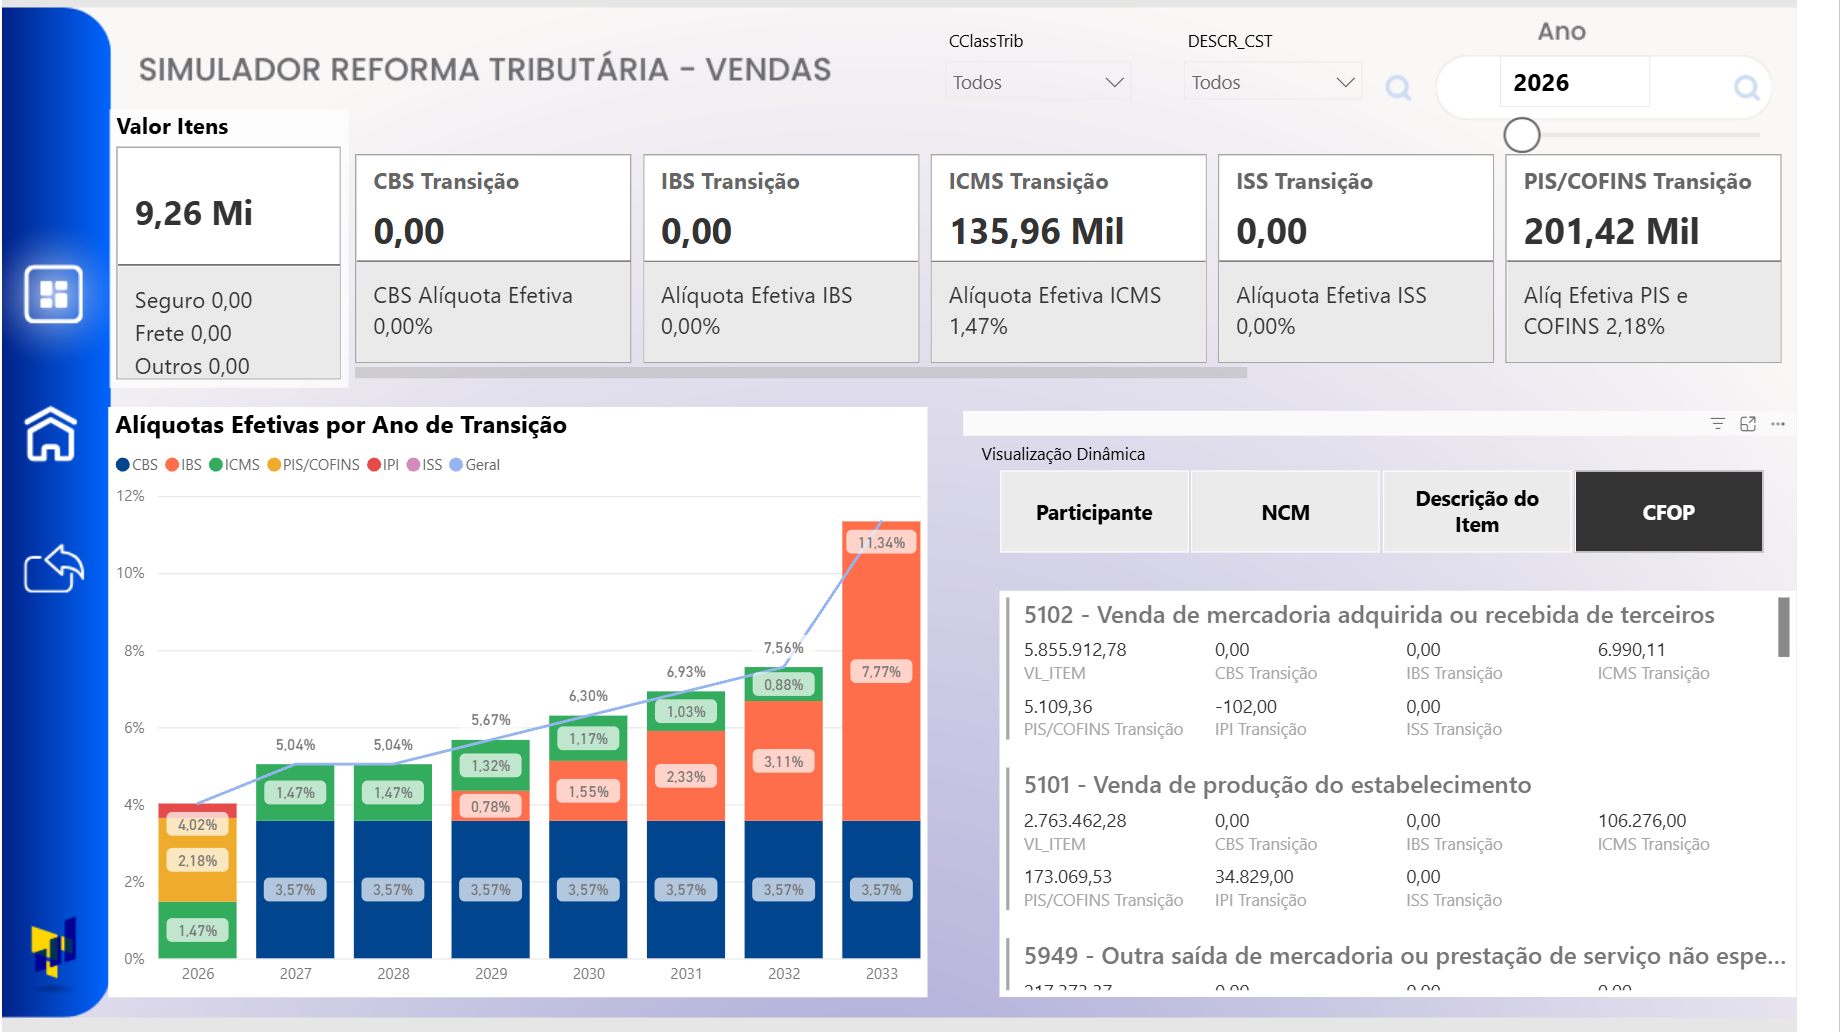Switch to the Participante view tab
This screenshot has height=1032, width=1840.
point(1094,512)
